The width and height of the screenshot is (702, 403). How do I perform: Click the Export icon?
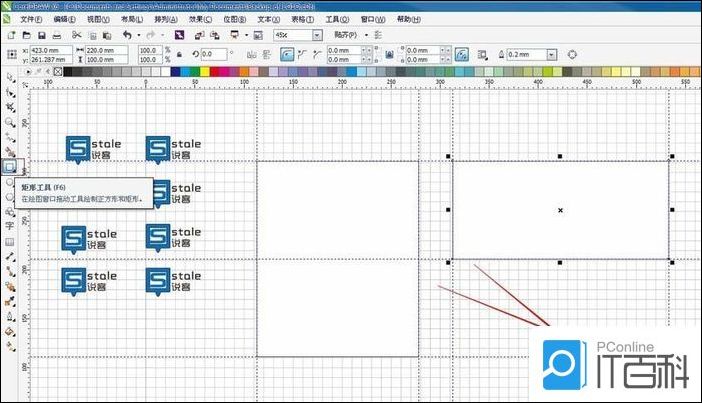(215, 35)
